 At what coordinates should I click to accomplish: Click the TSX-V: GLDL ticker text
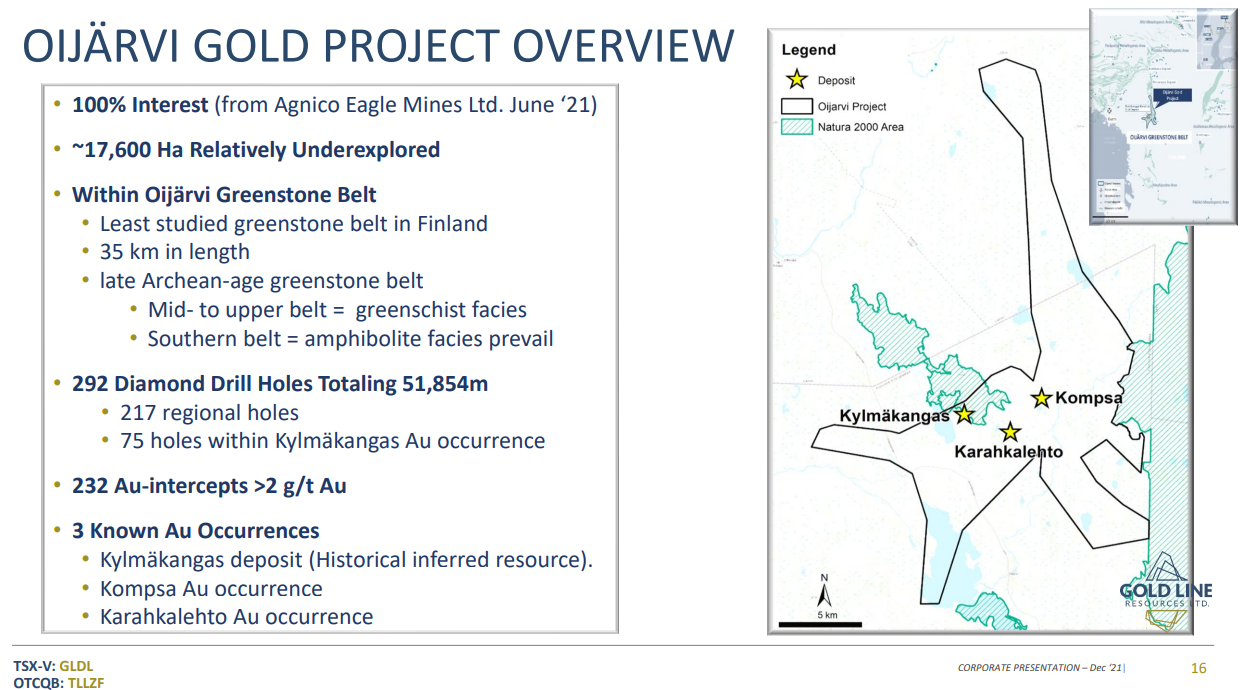pyautogui.click(x=54, y=666)
